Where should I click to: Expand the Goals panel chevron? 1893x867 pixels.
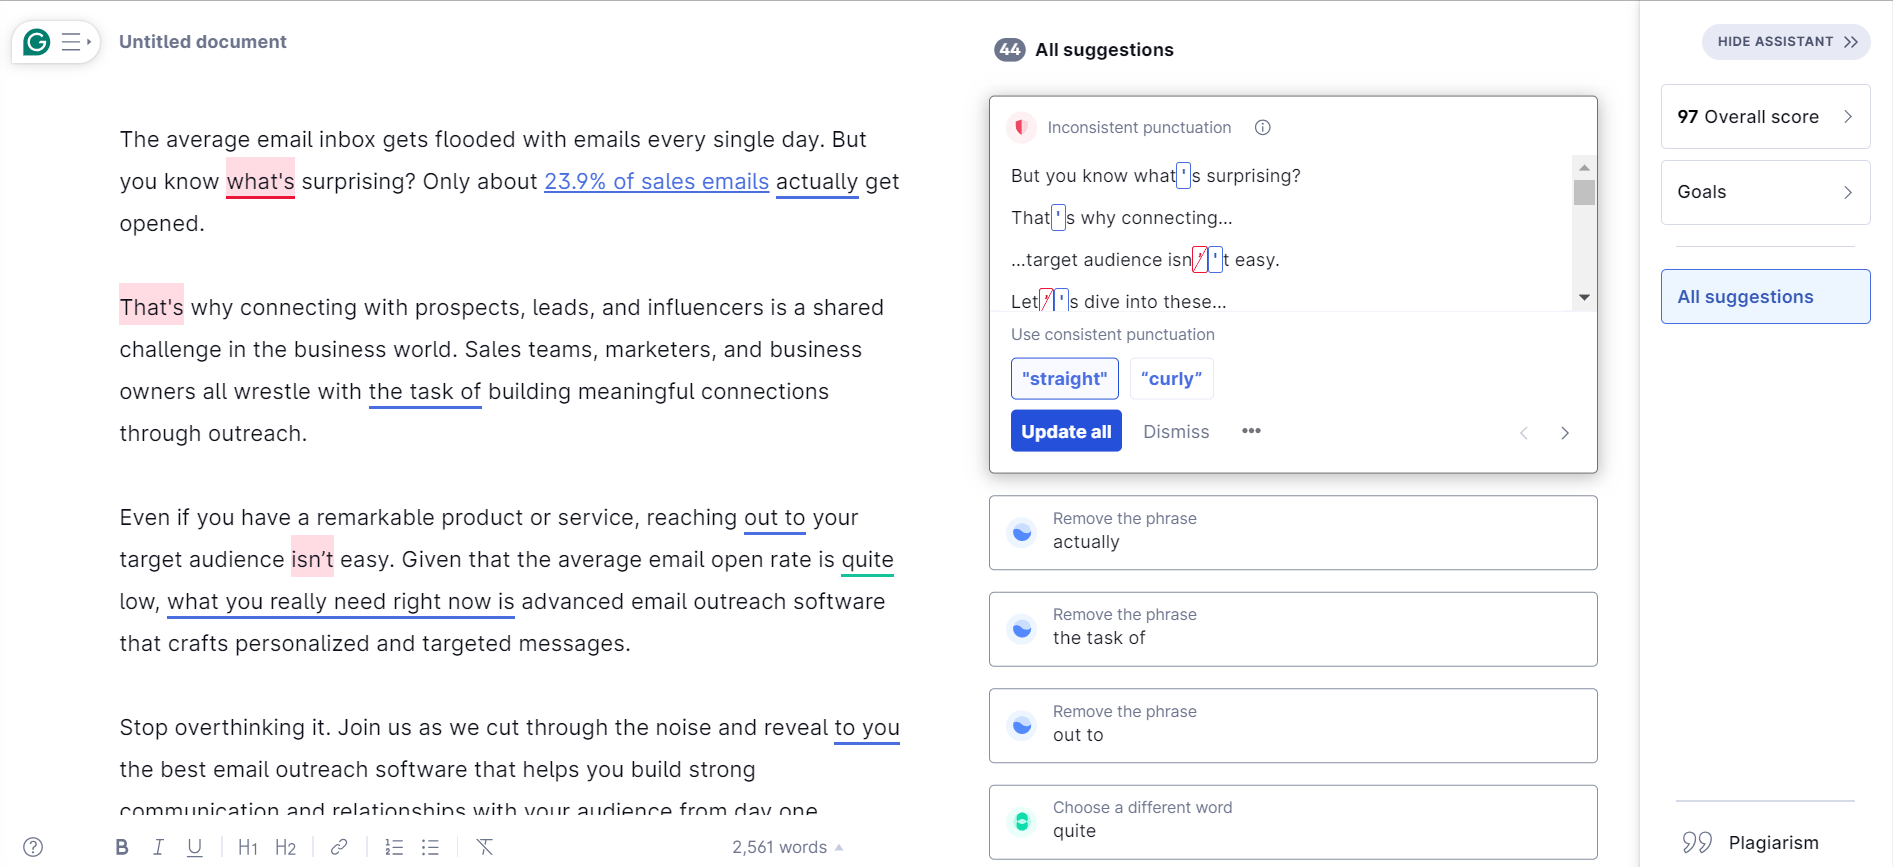(x=1847, y=192)
